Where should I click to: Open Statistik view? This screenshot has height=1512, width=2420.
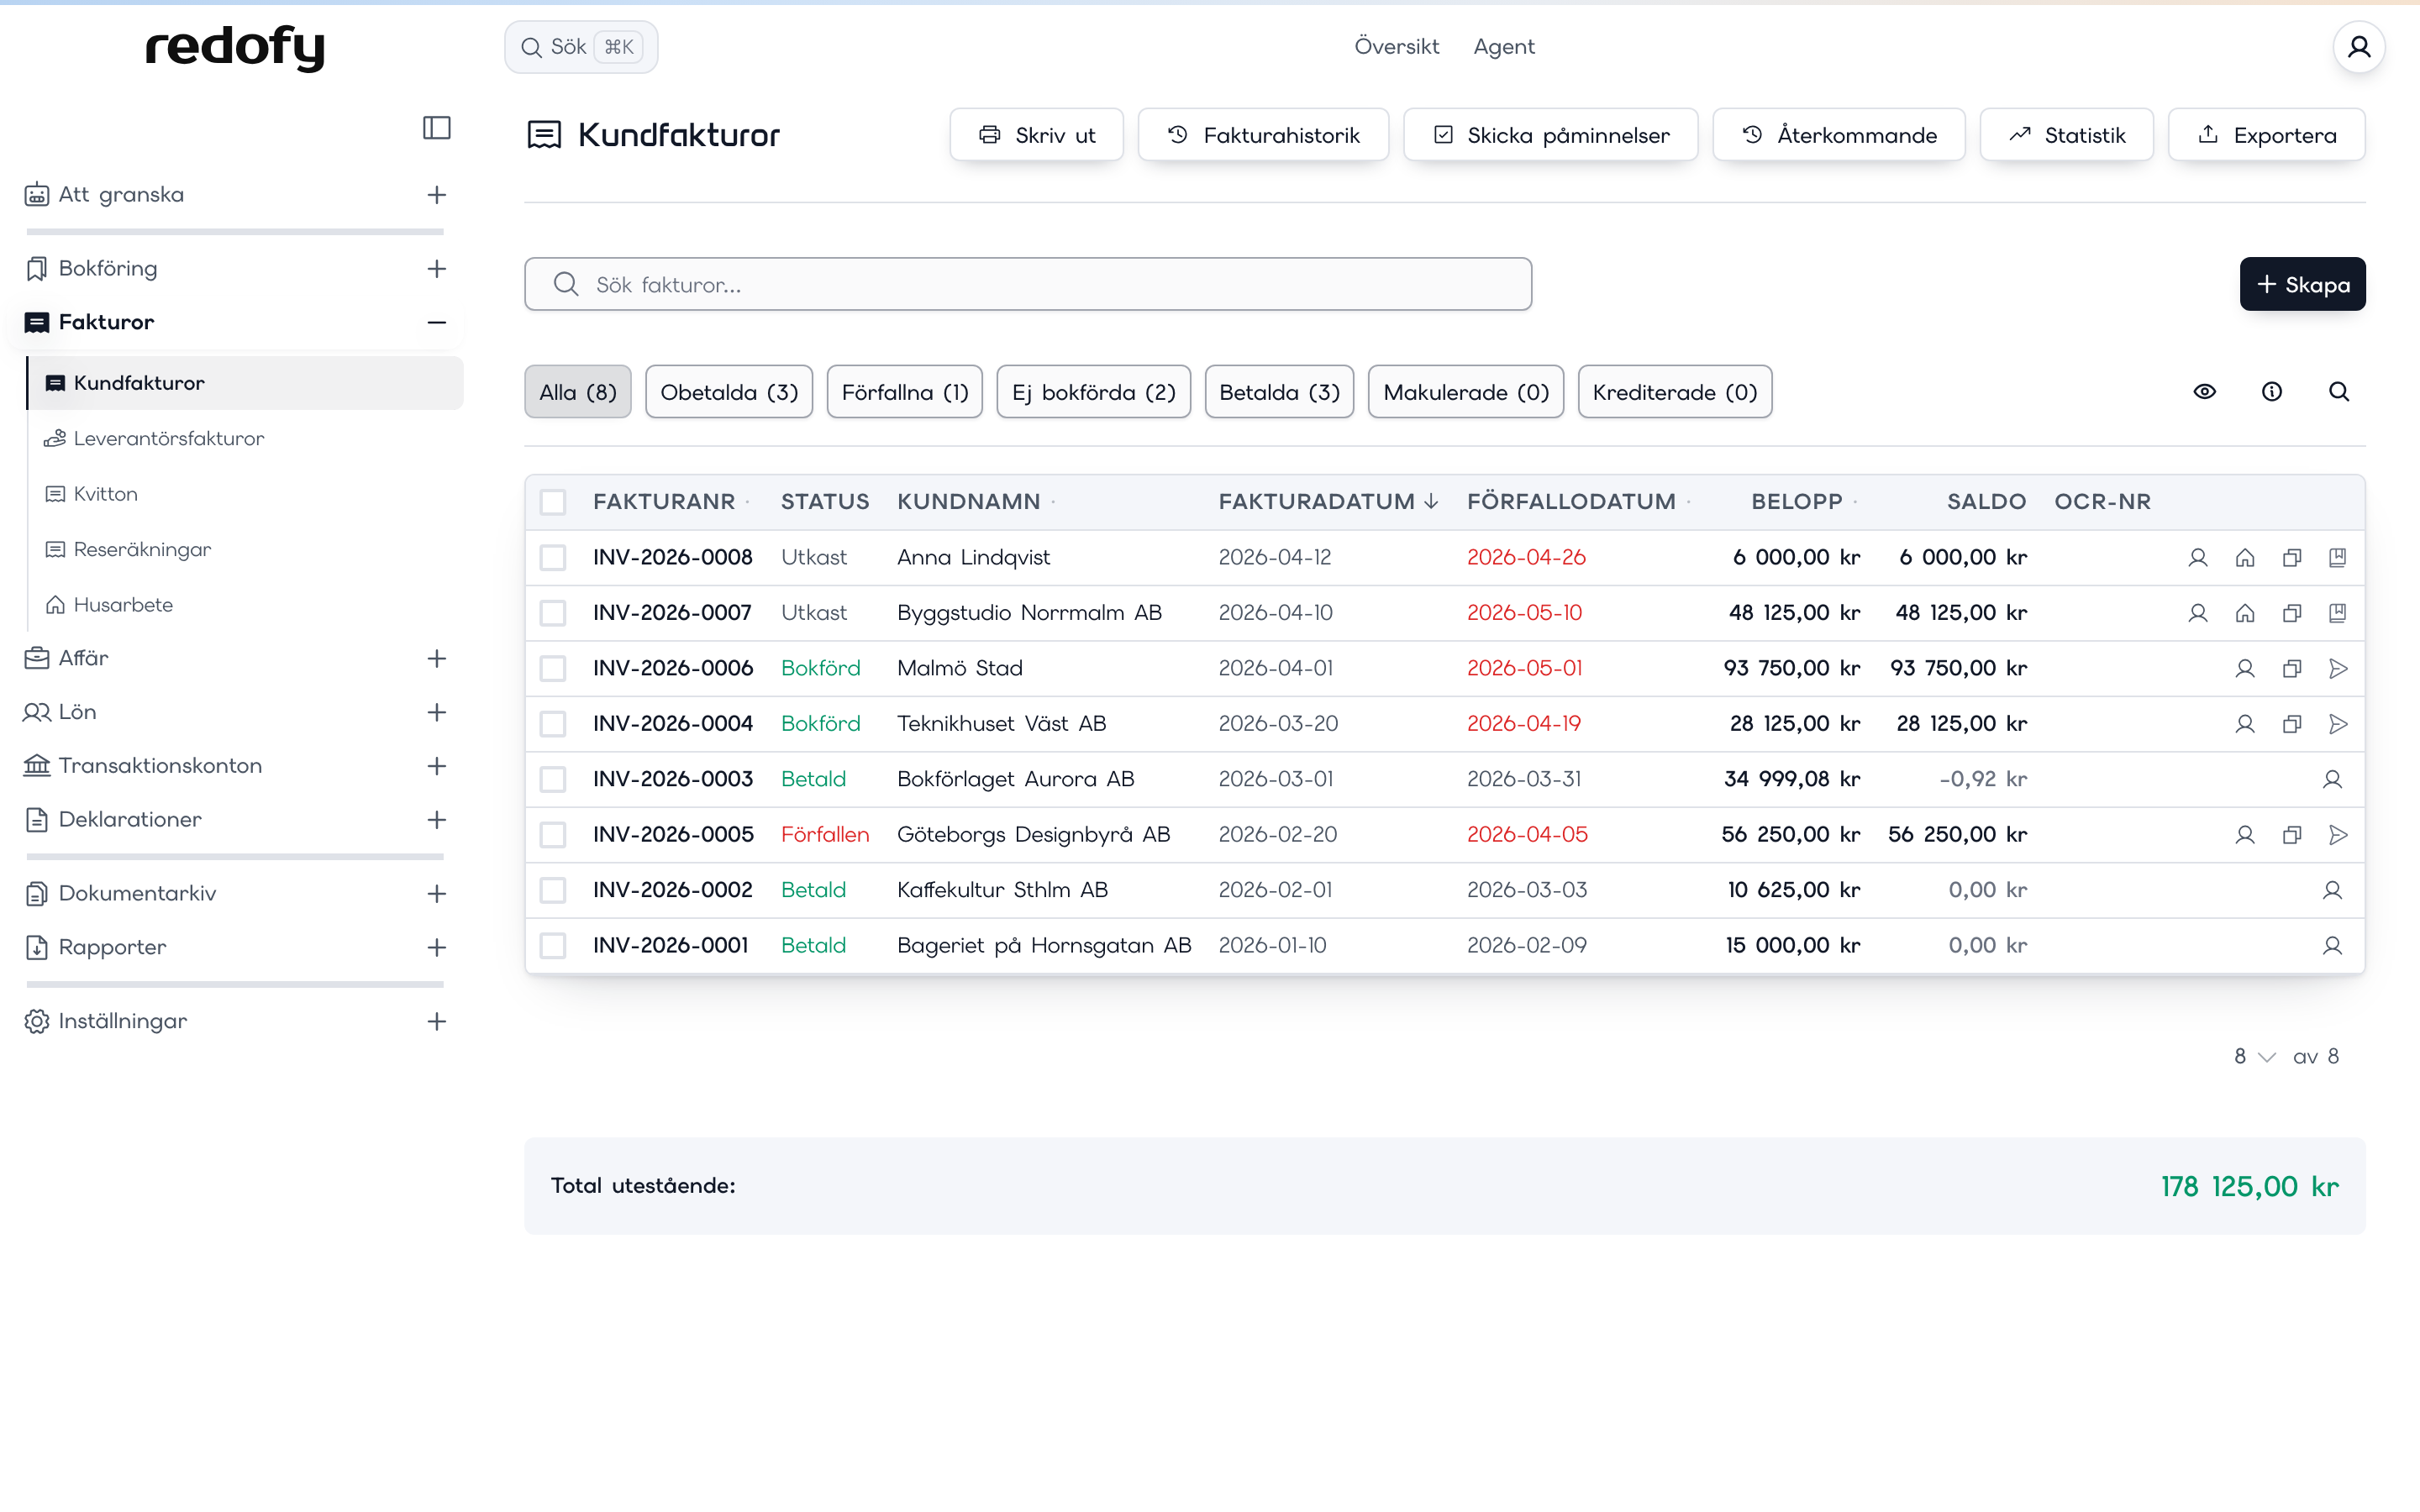pyautogui.click(x=2066, y=135)
